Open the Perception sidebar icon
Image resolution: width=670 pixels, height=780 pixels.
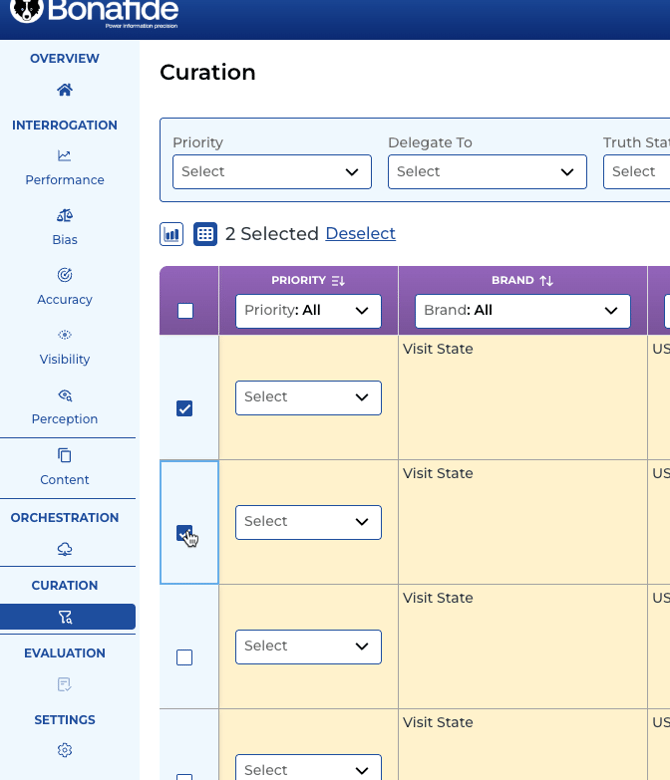tap(65, 395)
